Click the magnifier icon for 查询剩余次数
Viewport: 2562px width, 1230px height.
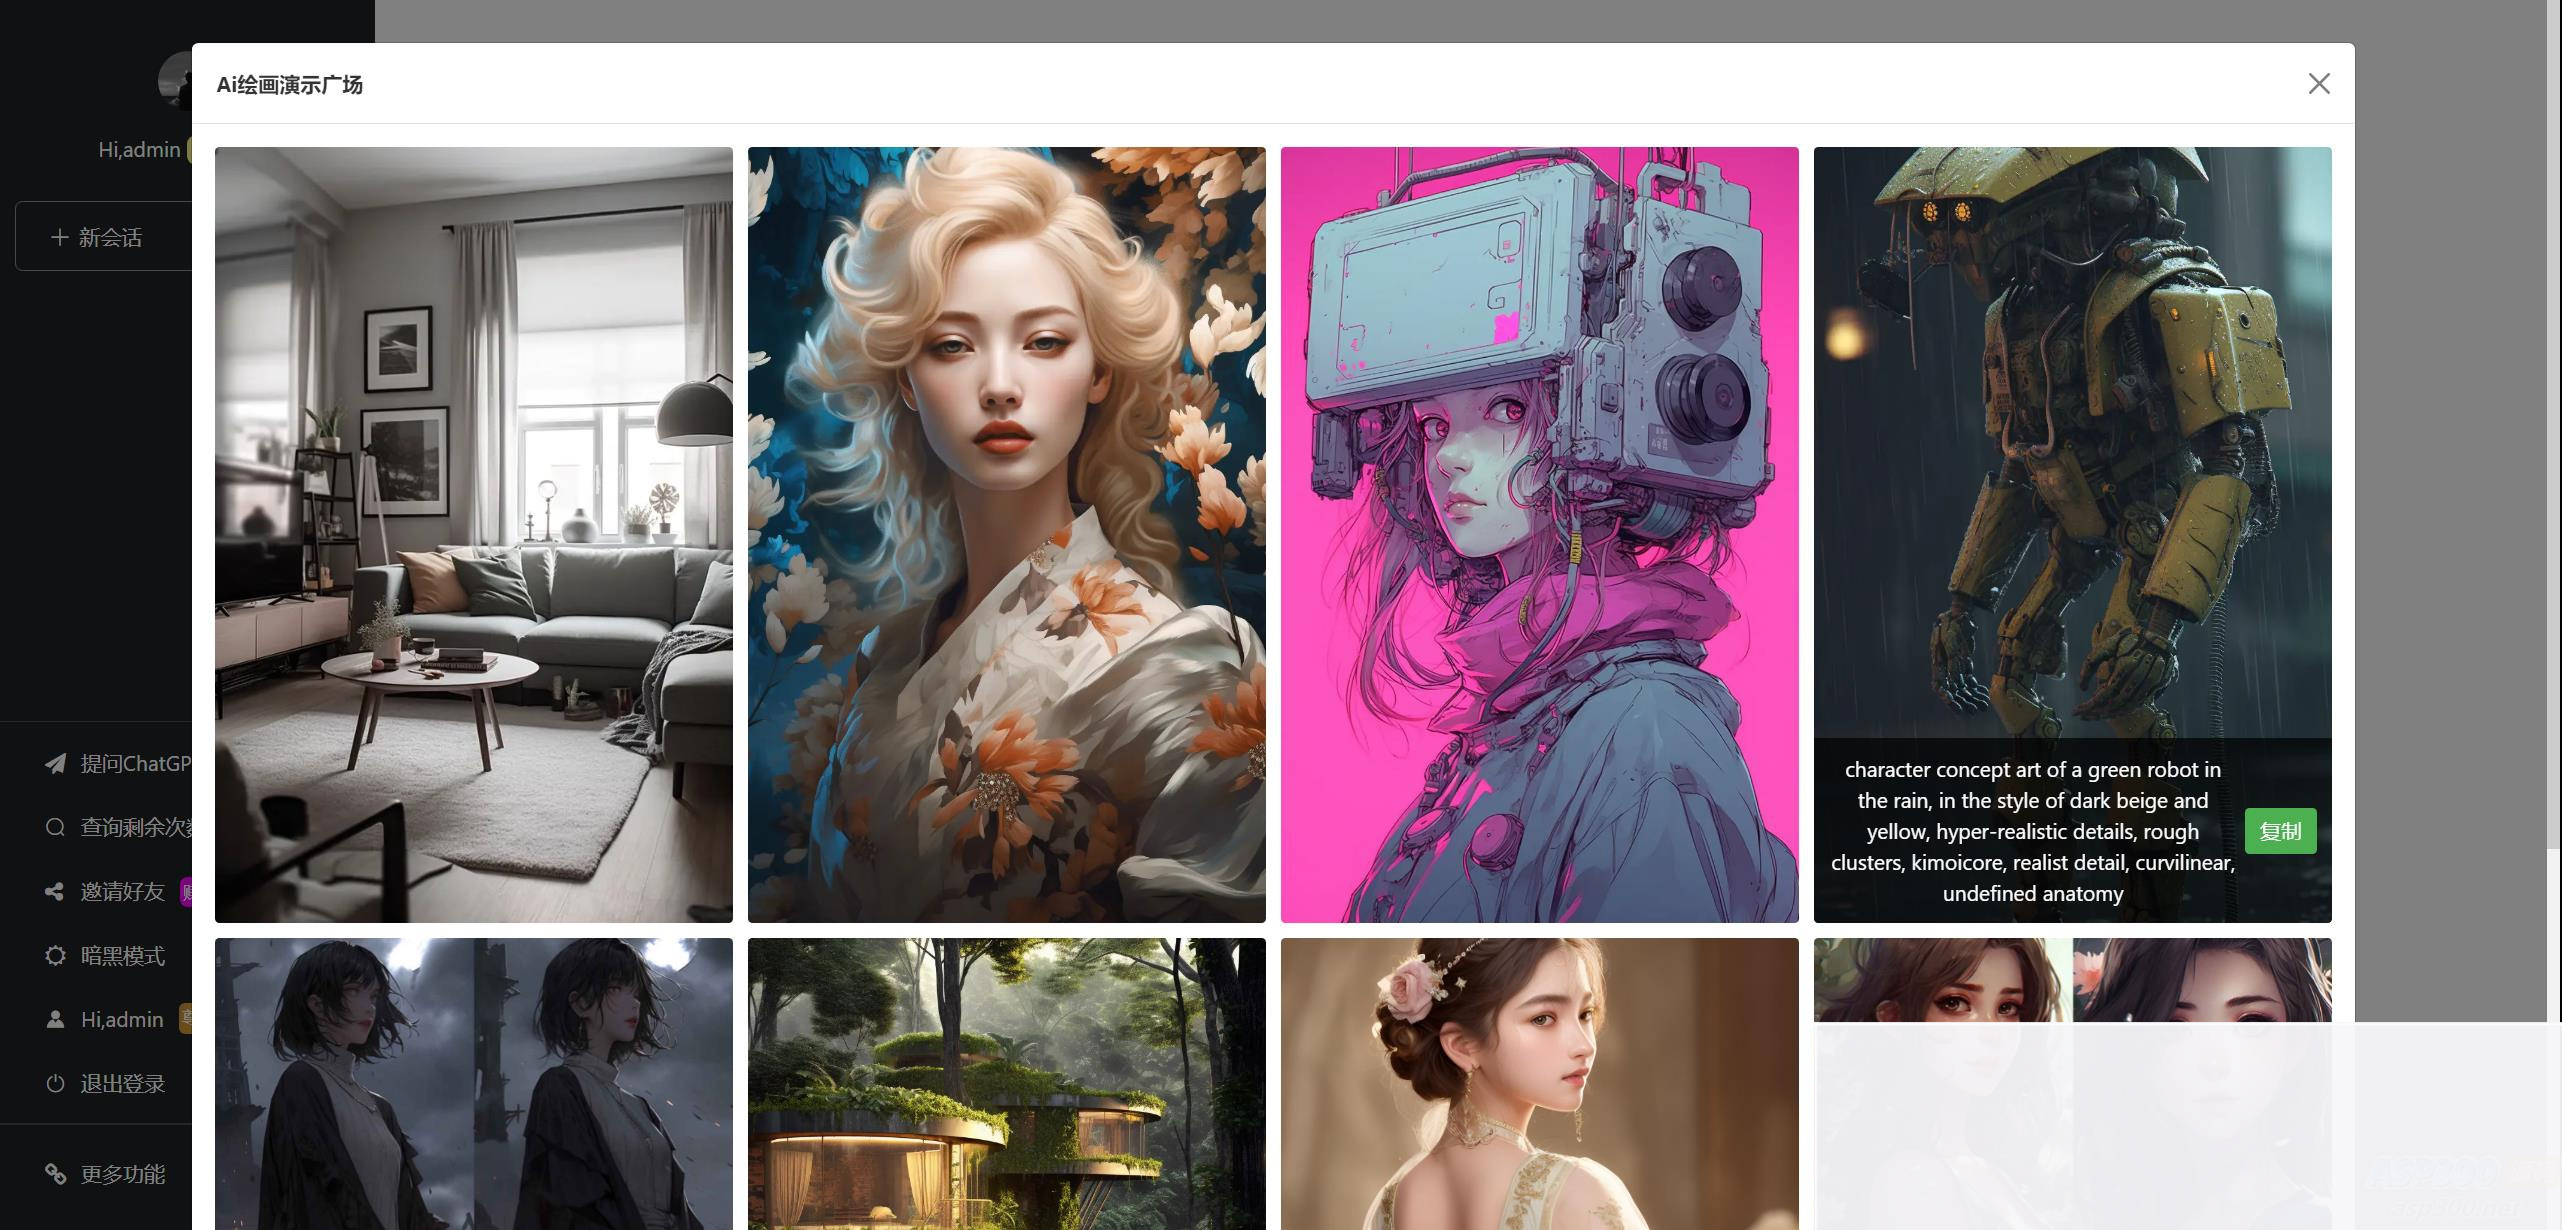55,827
